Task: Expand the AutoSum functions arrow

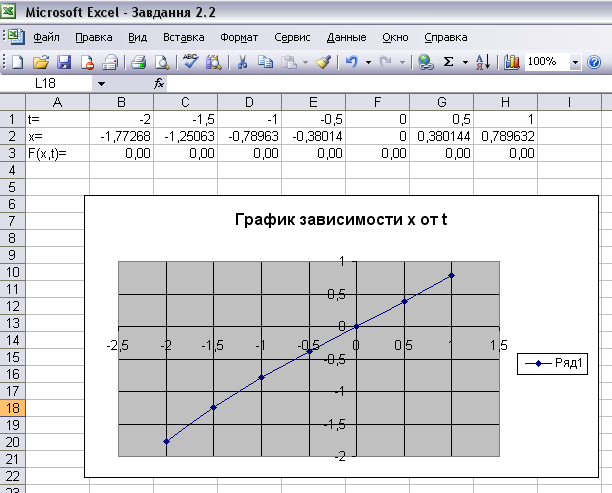Action: pos(465,62)
